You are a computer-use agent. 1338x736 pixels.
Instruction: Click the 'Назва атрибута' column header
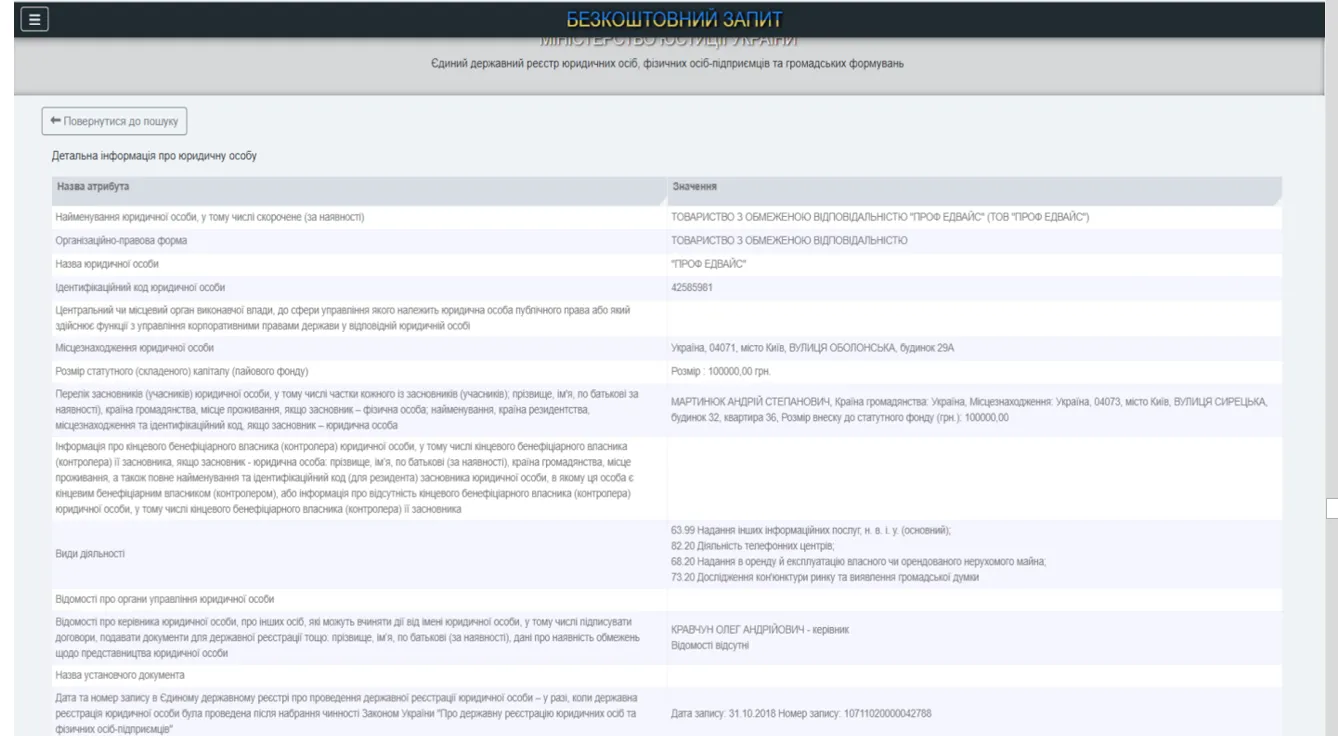(93, 187)
